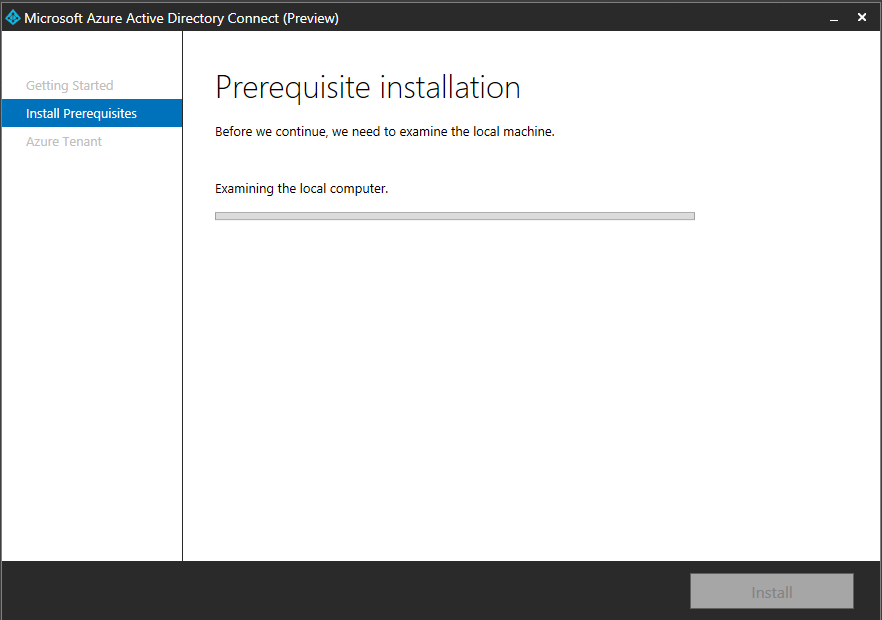882x620 pixels.
Task: Click 'Examining the local computer.' status text
Action: [x=302, y=188]
